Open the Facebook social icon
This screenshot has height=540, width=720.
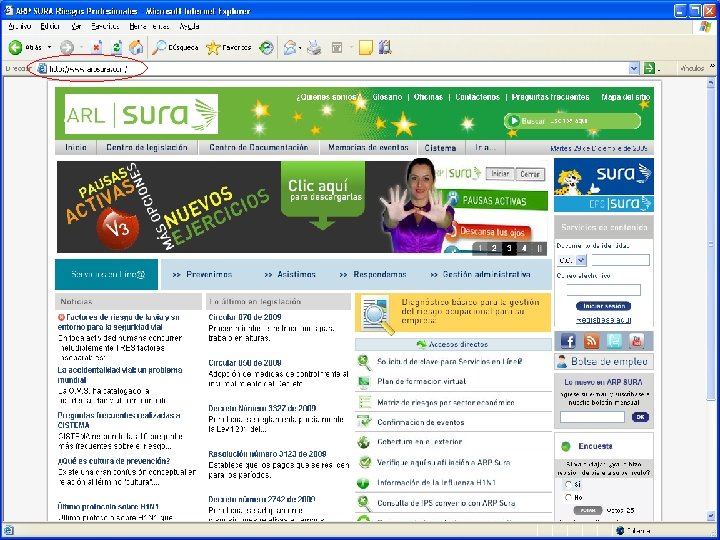click(568, 341)
